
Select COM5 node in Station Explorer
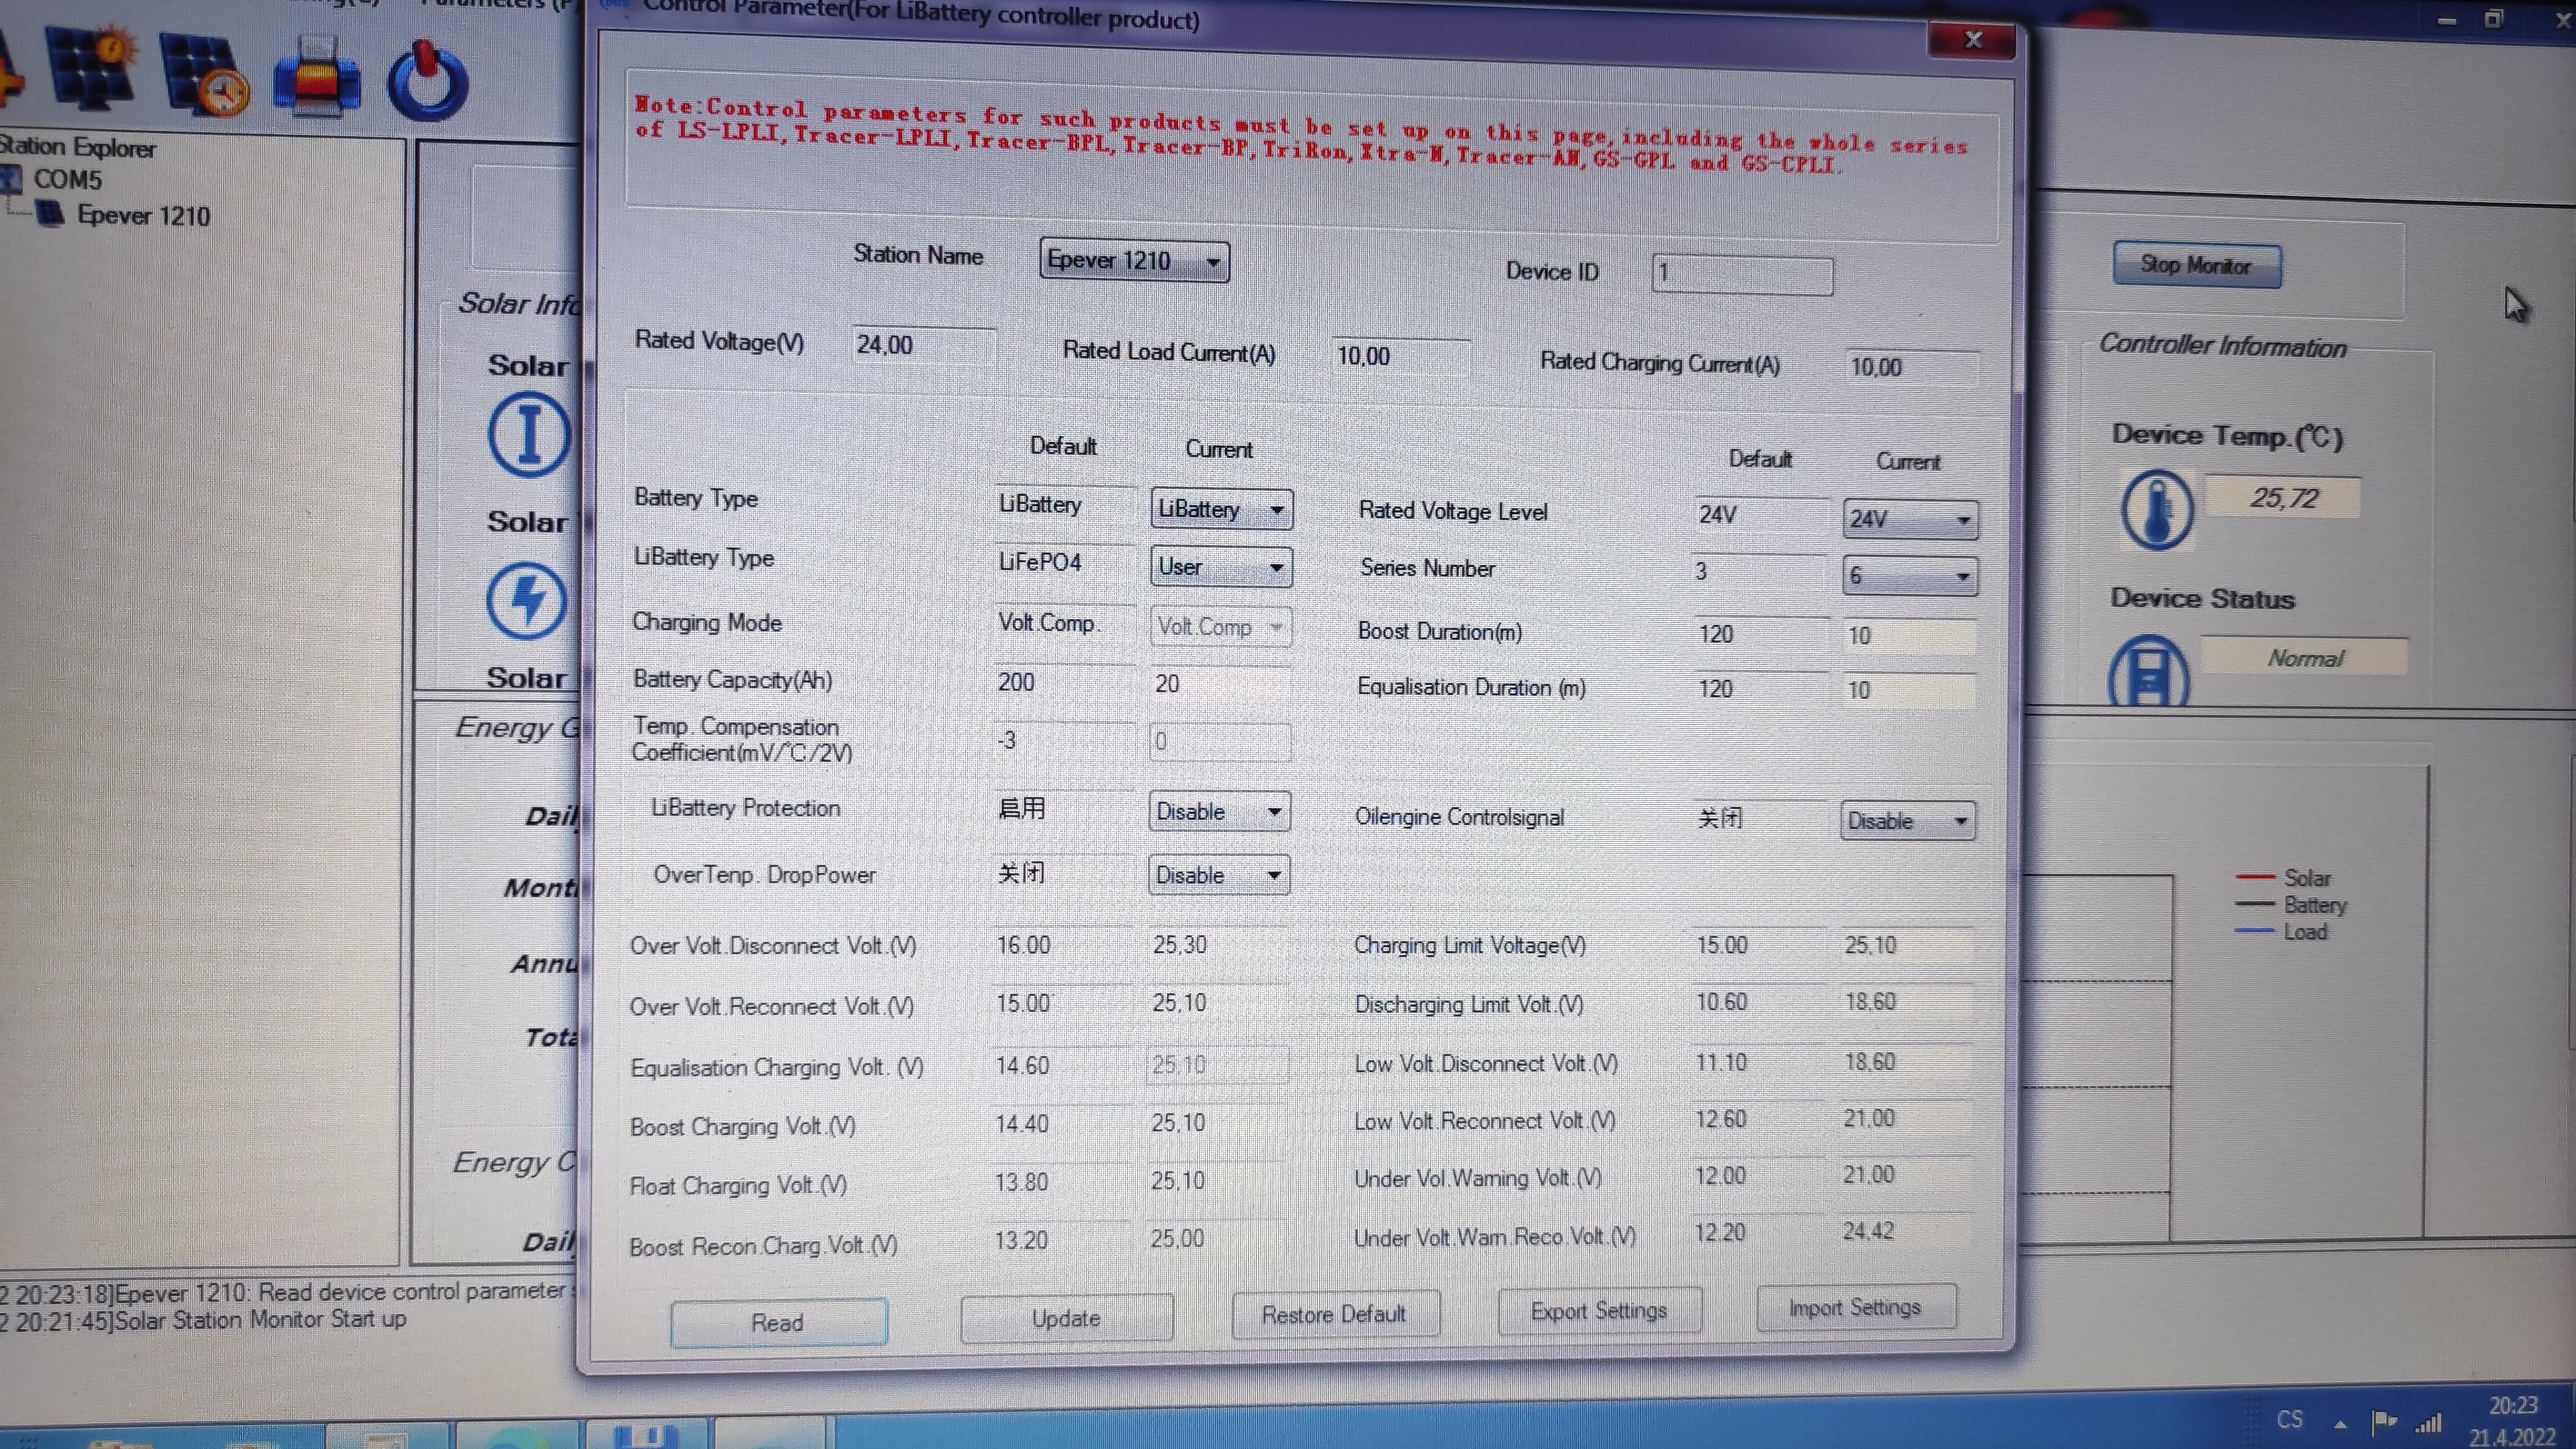click(x=67, y=180)
